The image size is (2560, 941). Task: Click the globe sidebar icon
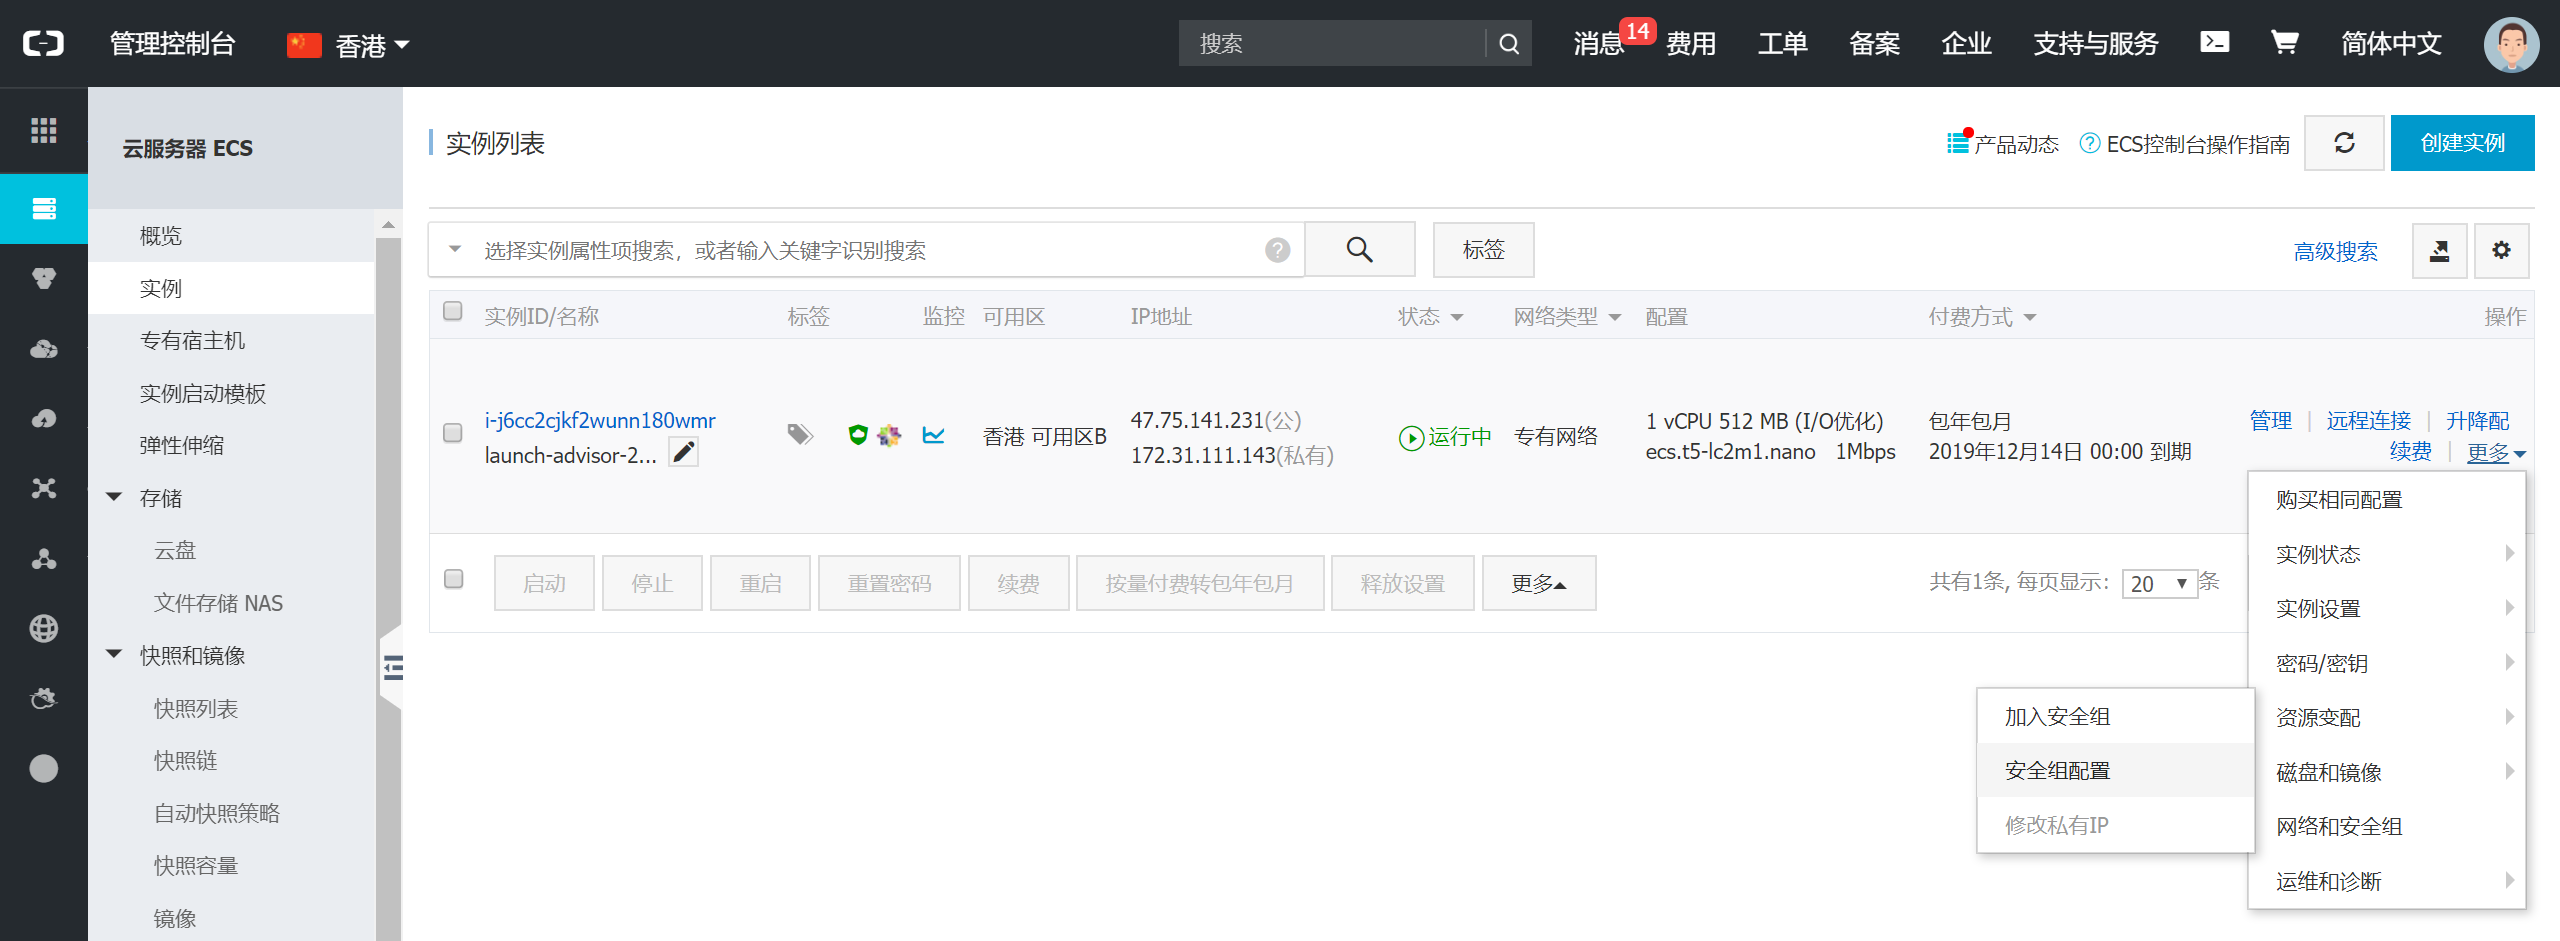pyautogui.click(x=43, y=628)
